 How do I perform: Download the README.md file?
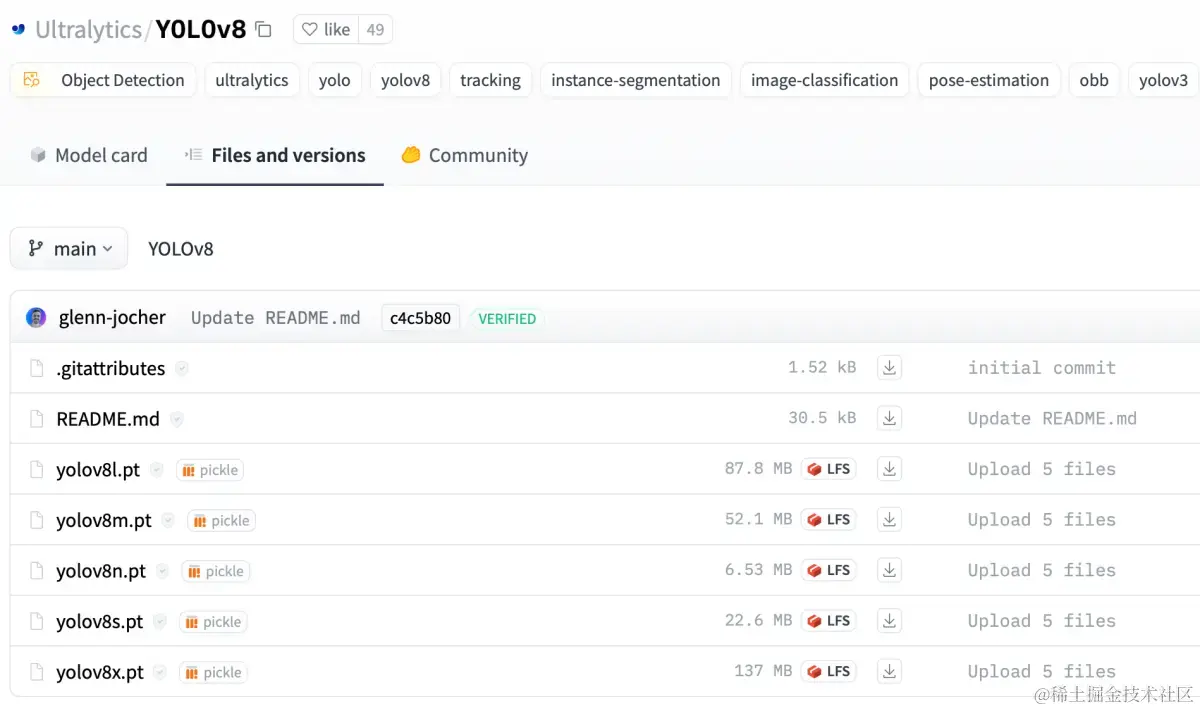[x=889, y=418]
